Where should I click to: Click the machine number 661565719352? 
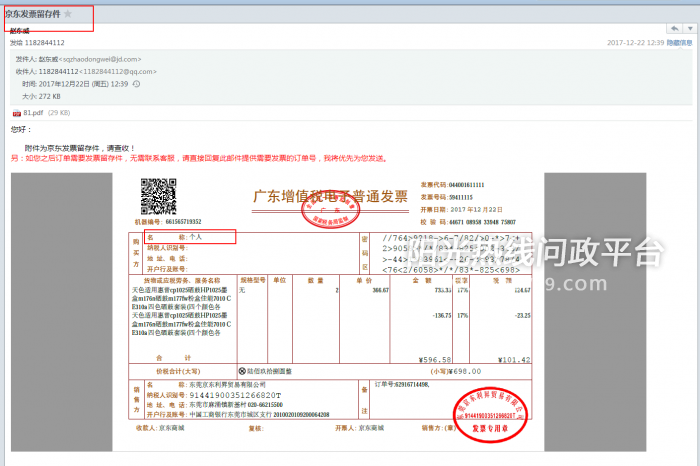[183, 222]
